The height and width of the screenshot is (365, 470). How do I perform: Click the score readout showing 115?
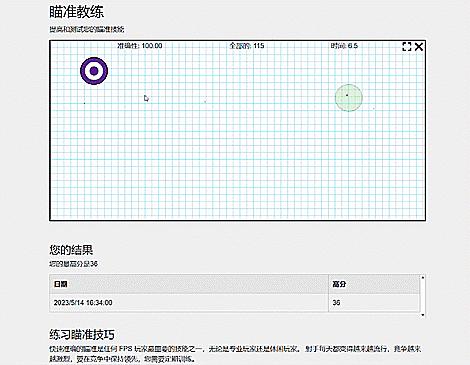coord(247,46)
